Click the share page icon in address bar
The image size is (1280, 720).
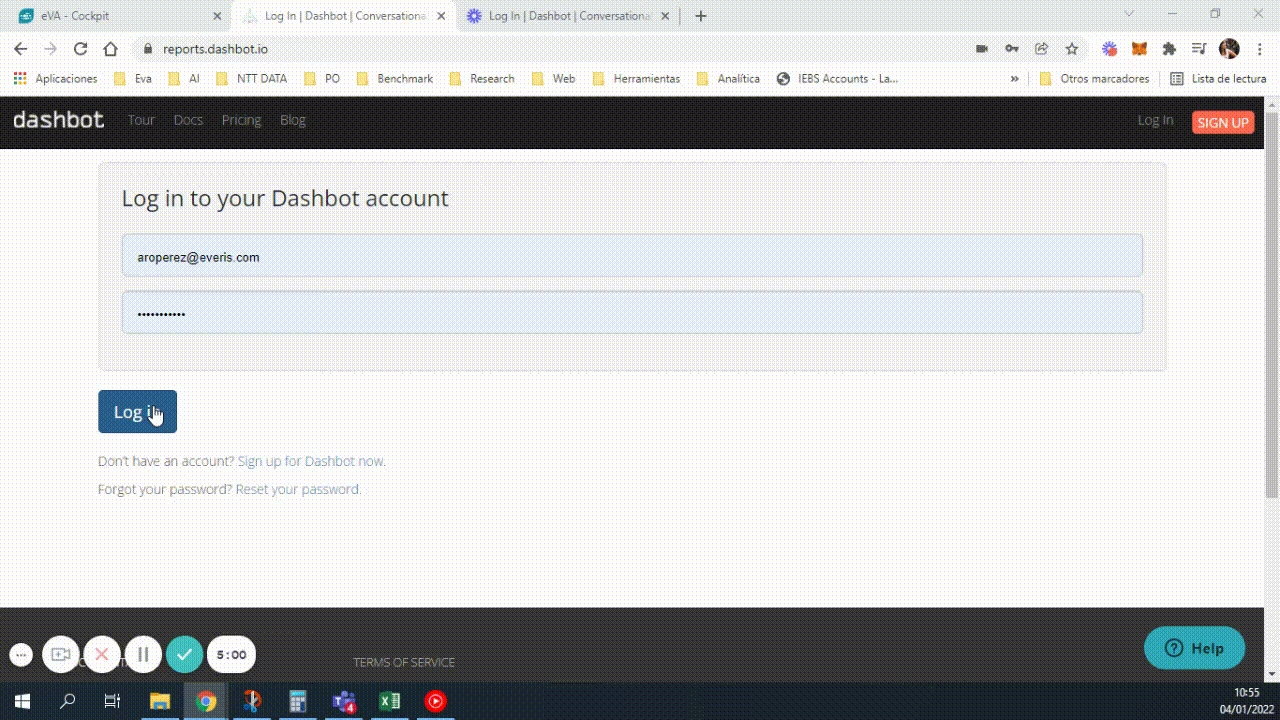tap(1042, 49)
